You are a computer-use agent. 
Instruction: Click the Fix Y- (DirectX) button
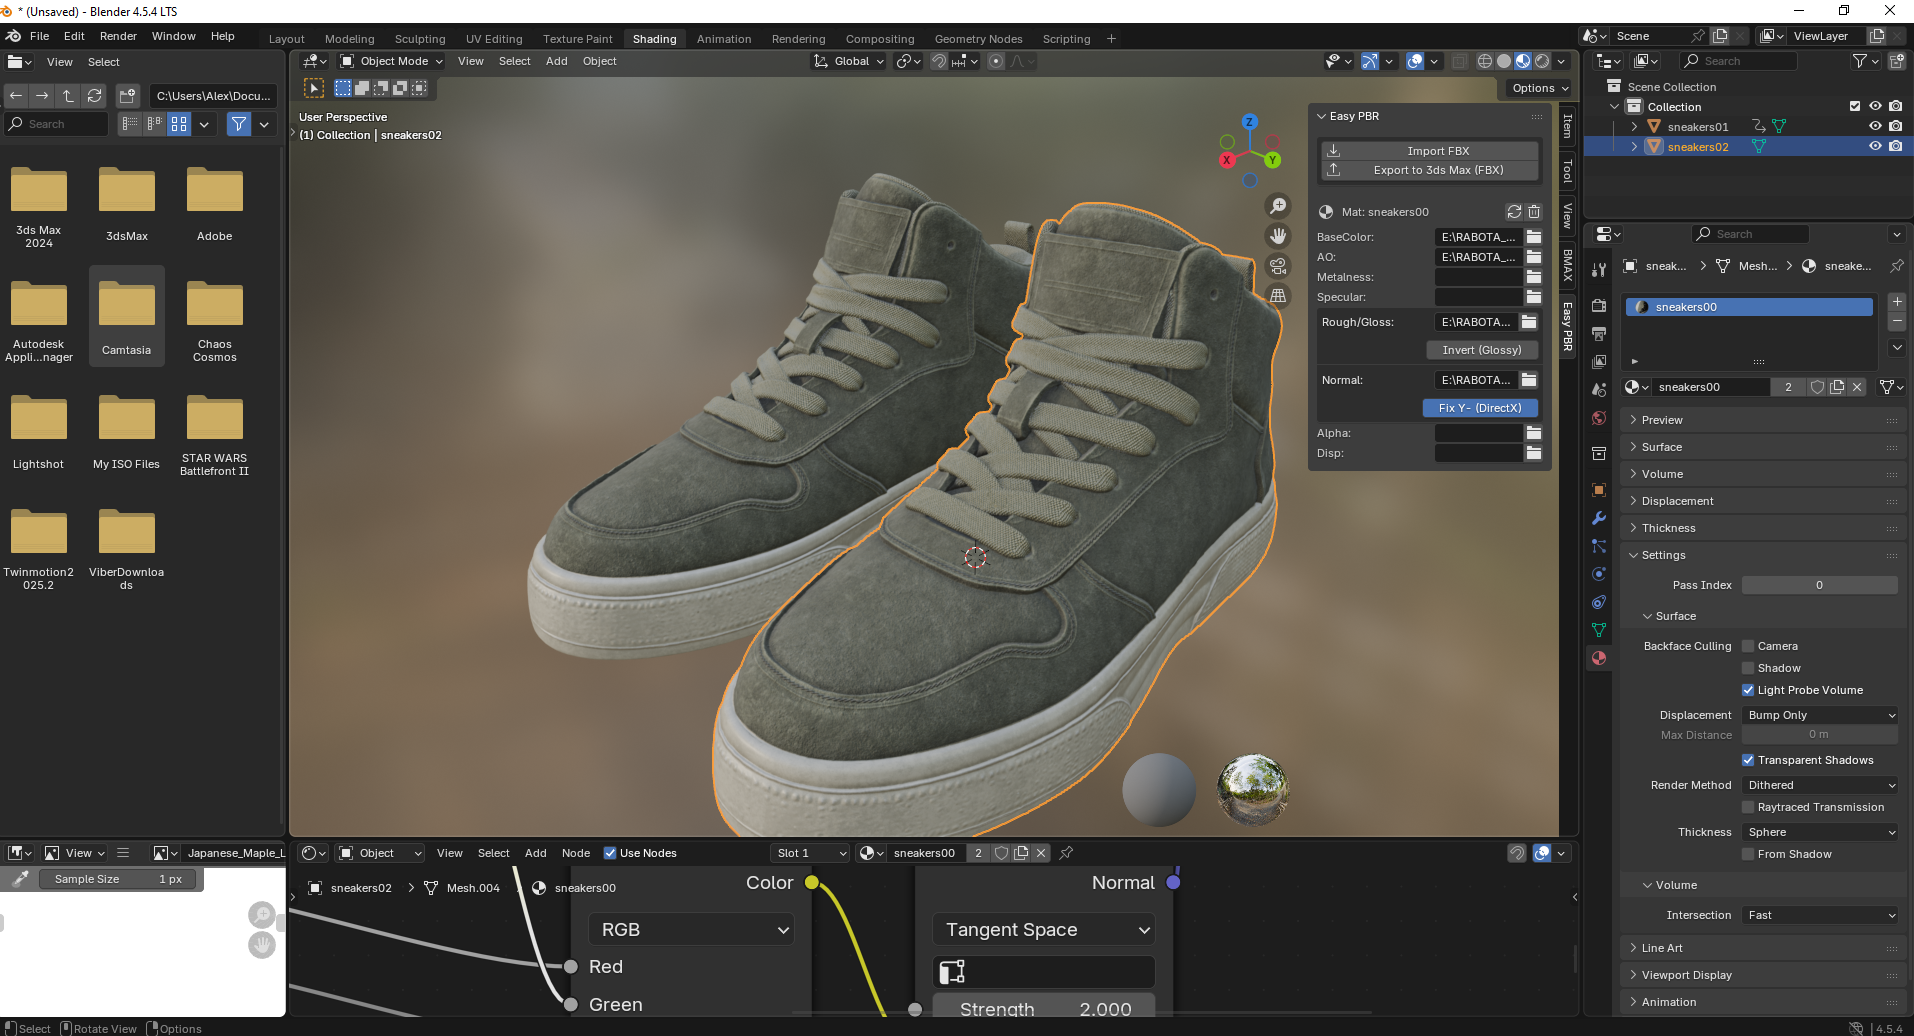tap(1480, 408)
